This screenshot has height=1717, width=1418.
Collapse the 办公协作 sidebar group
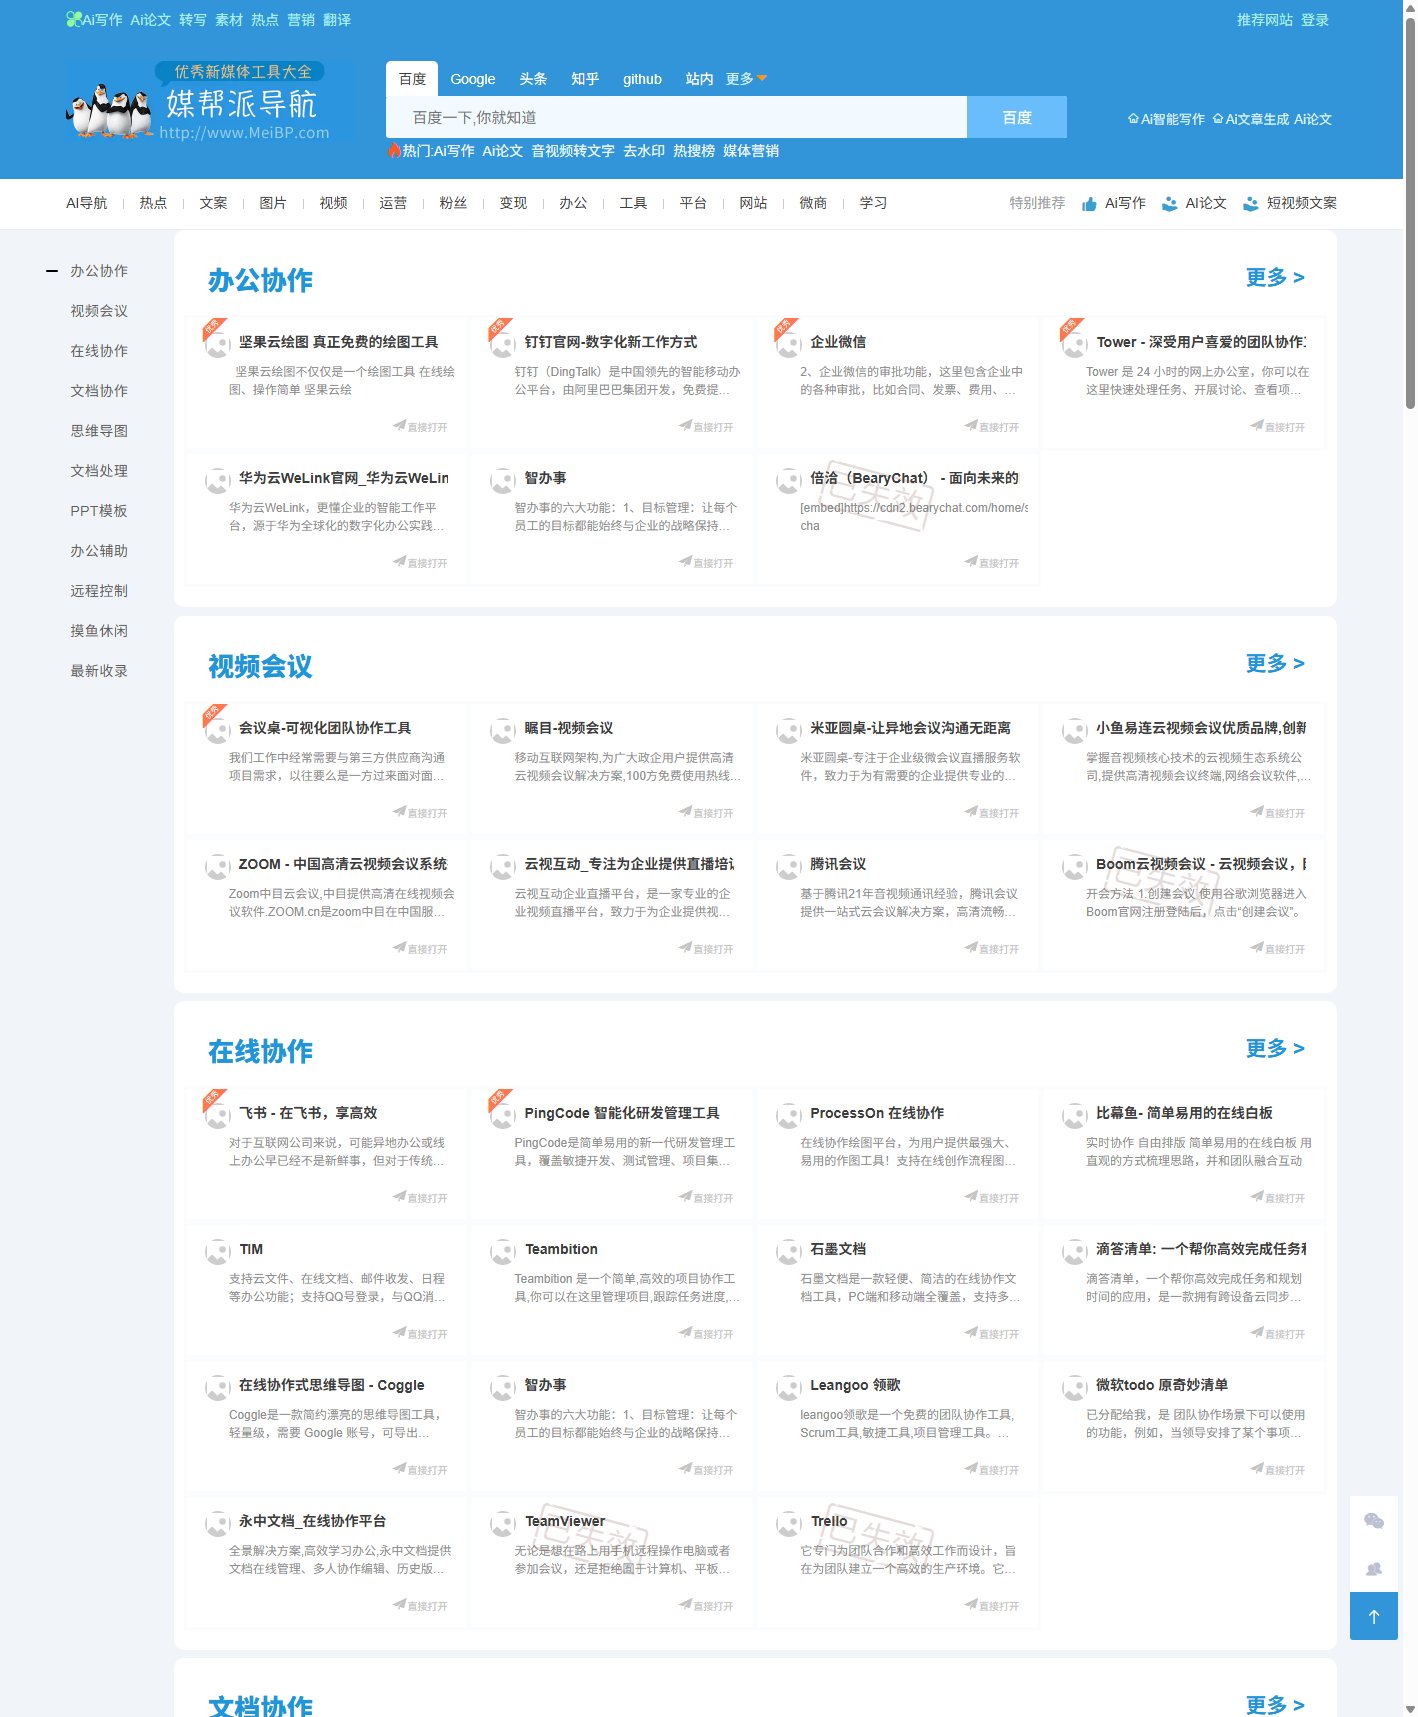pos(52,271)
